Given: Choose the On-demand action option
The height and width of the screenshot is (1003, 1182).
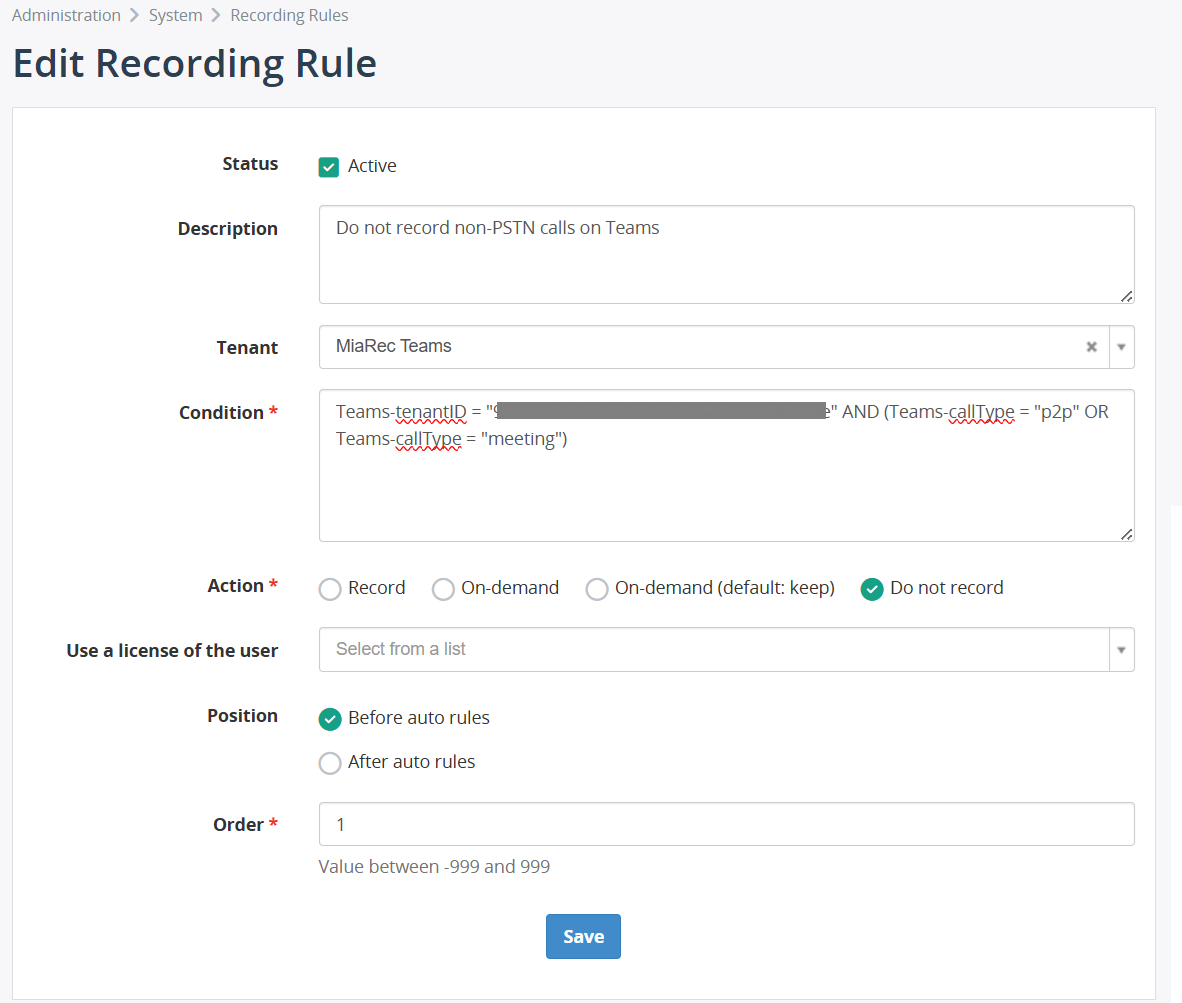Looking at the screenshot, I should coord(443,589).
